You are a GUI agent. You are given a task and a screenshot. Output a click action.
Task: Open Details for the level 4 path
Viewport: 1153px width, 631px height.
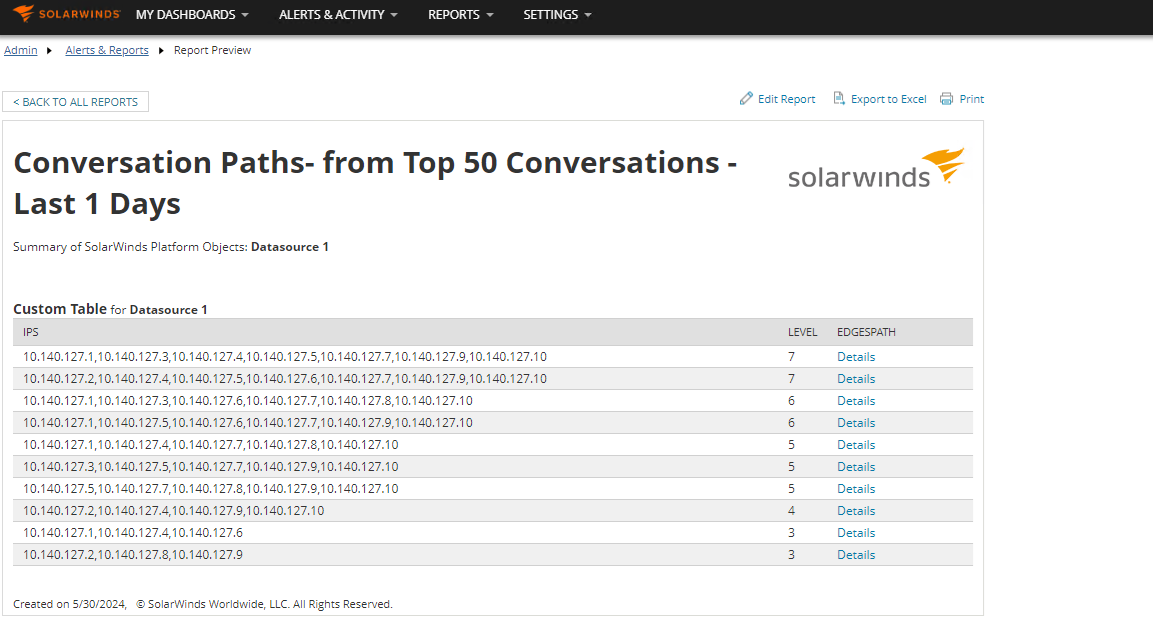(x=856, y=511)
